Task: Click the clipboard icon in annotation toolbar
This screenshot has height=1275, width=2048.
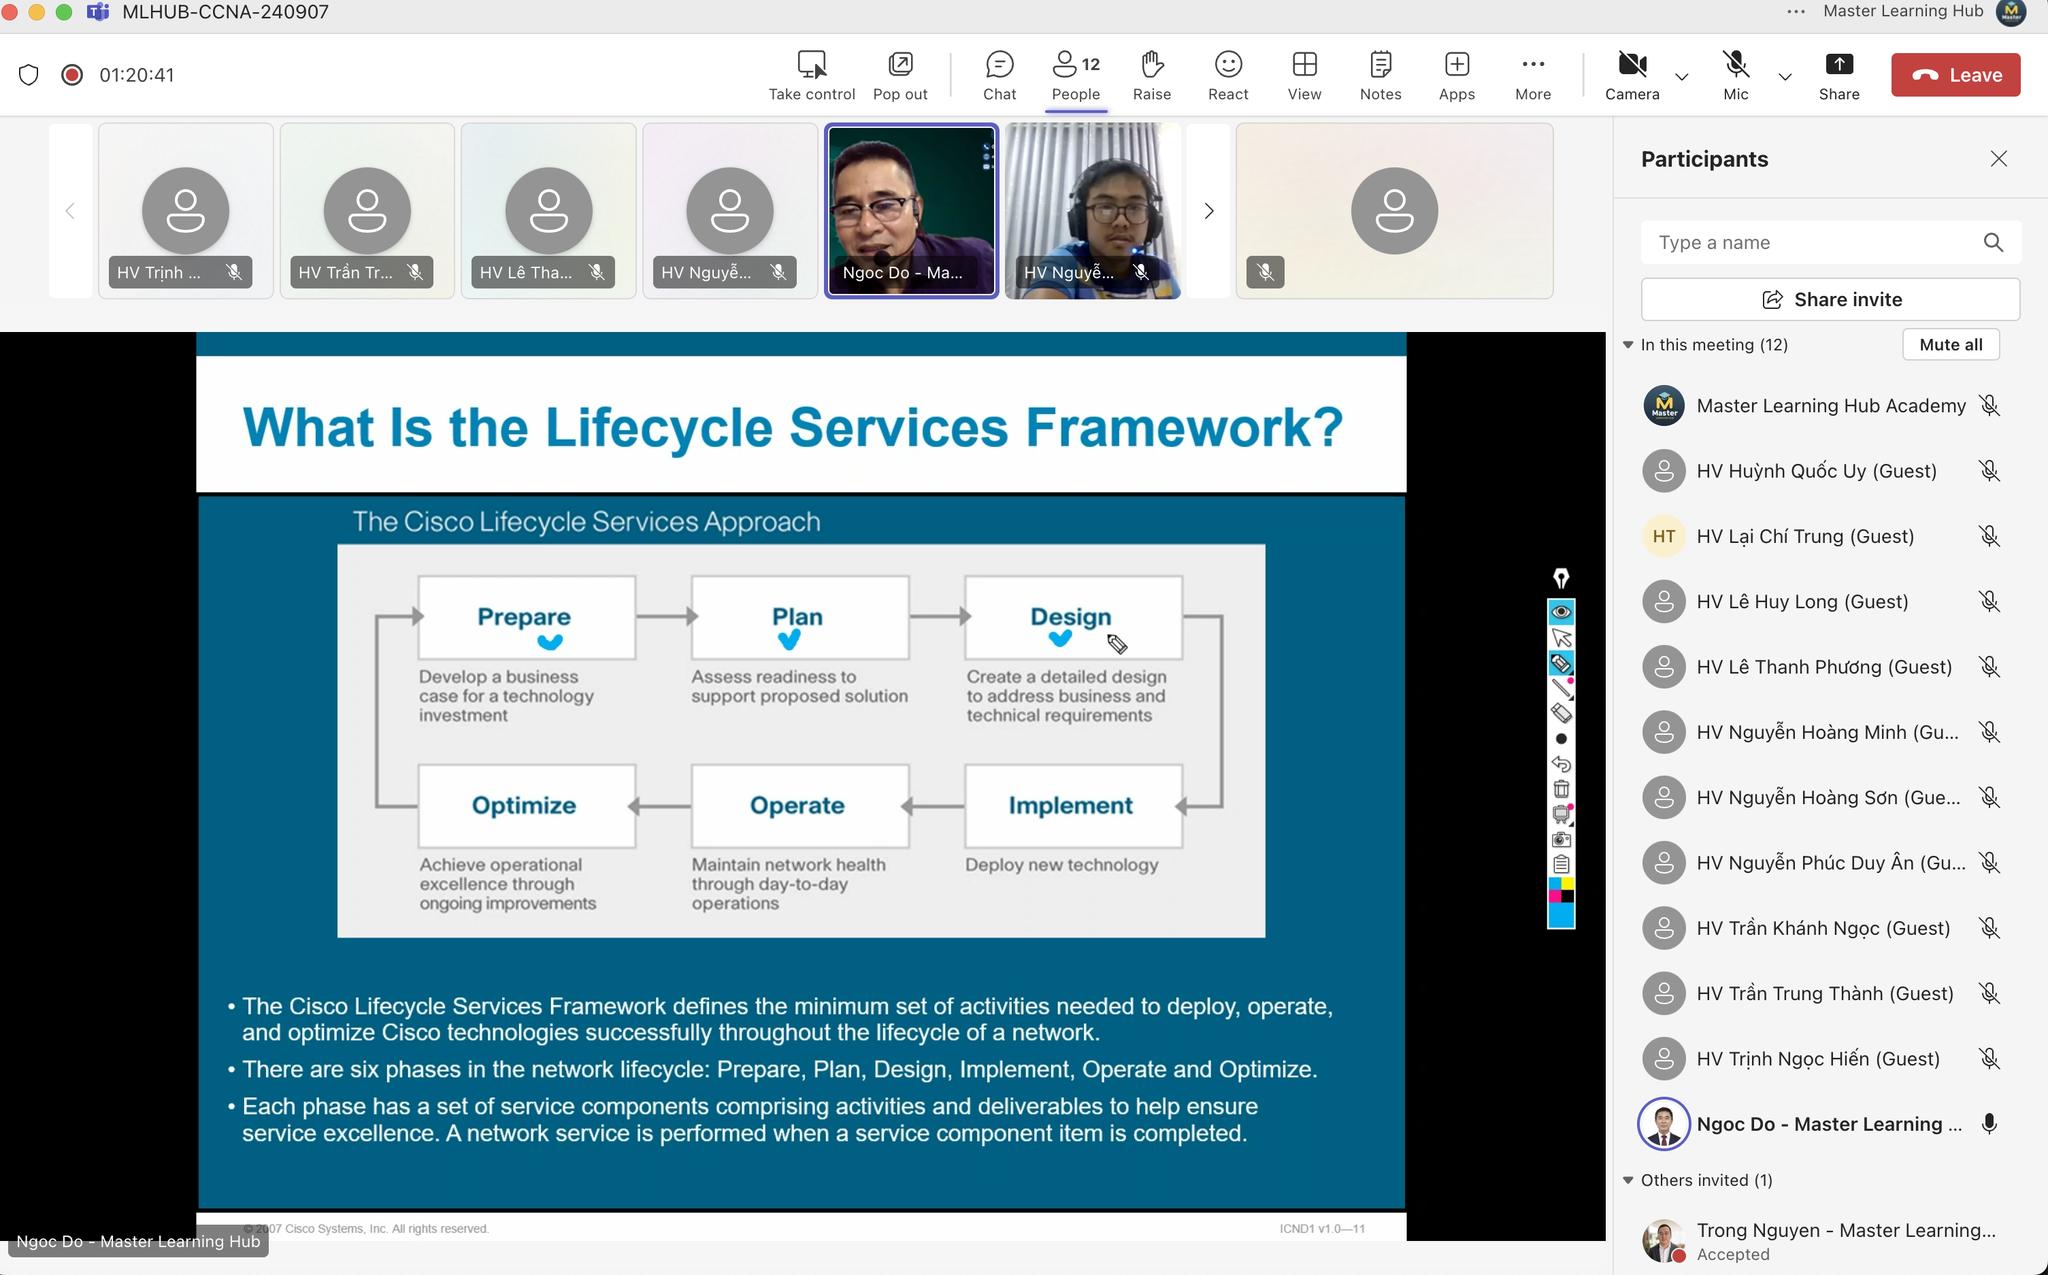Action: click(1561, 865)
